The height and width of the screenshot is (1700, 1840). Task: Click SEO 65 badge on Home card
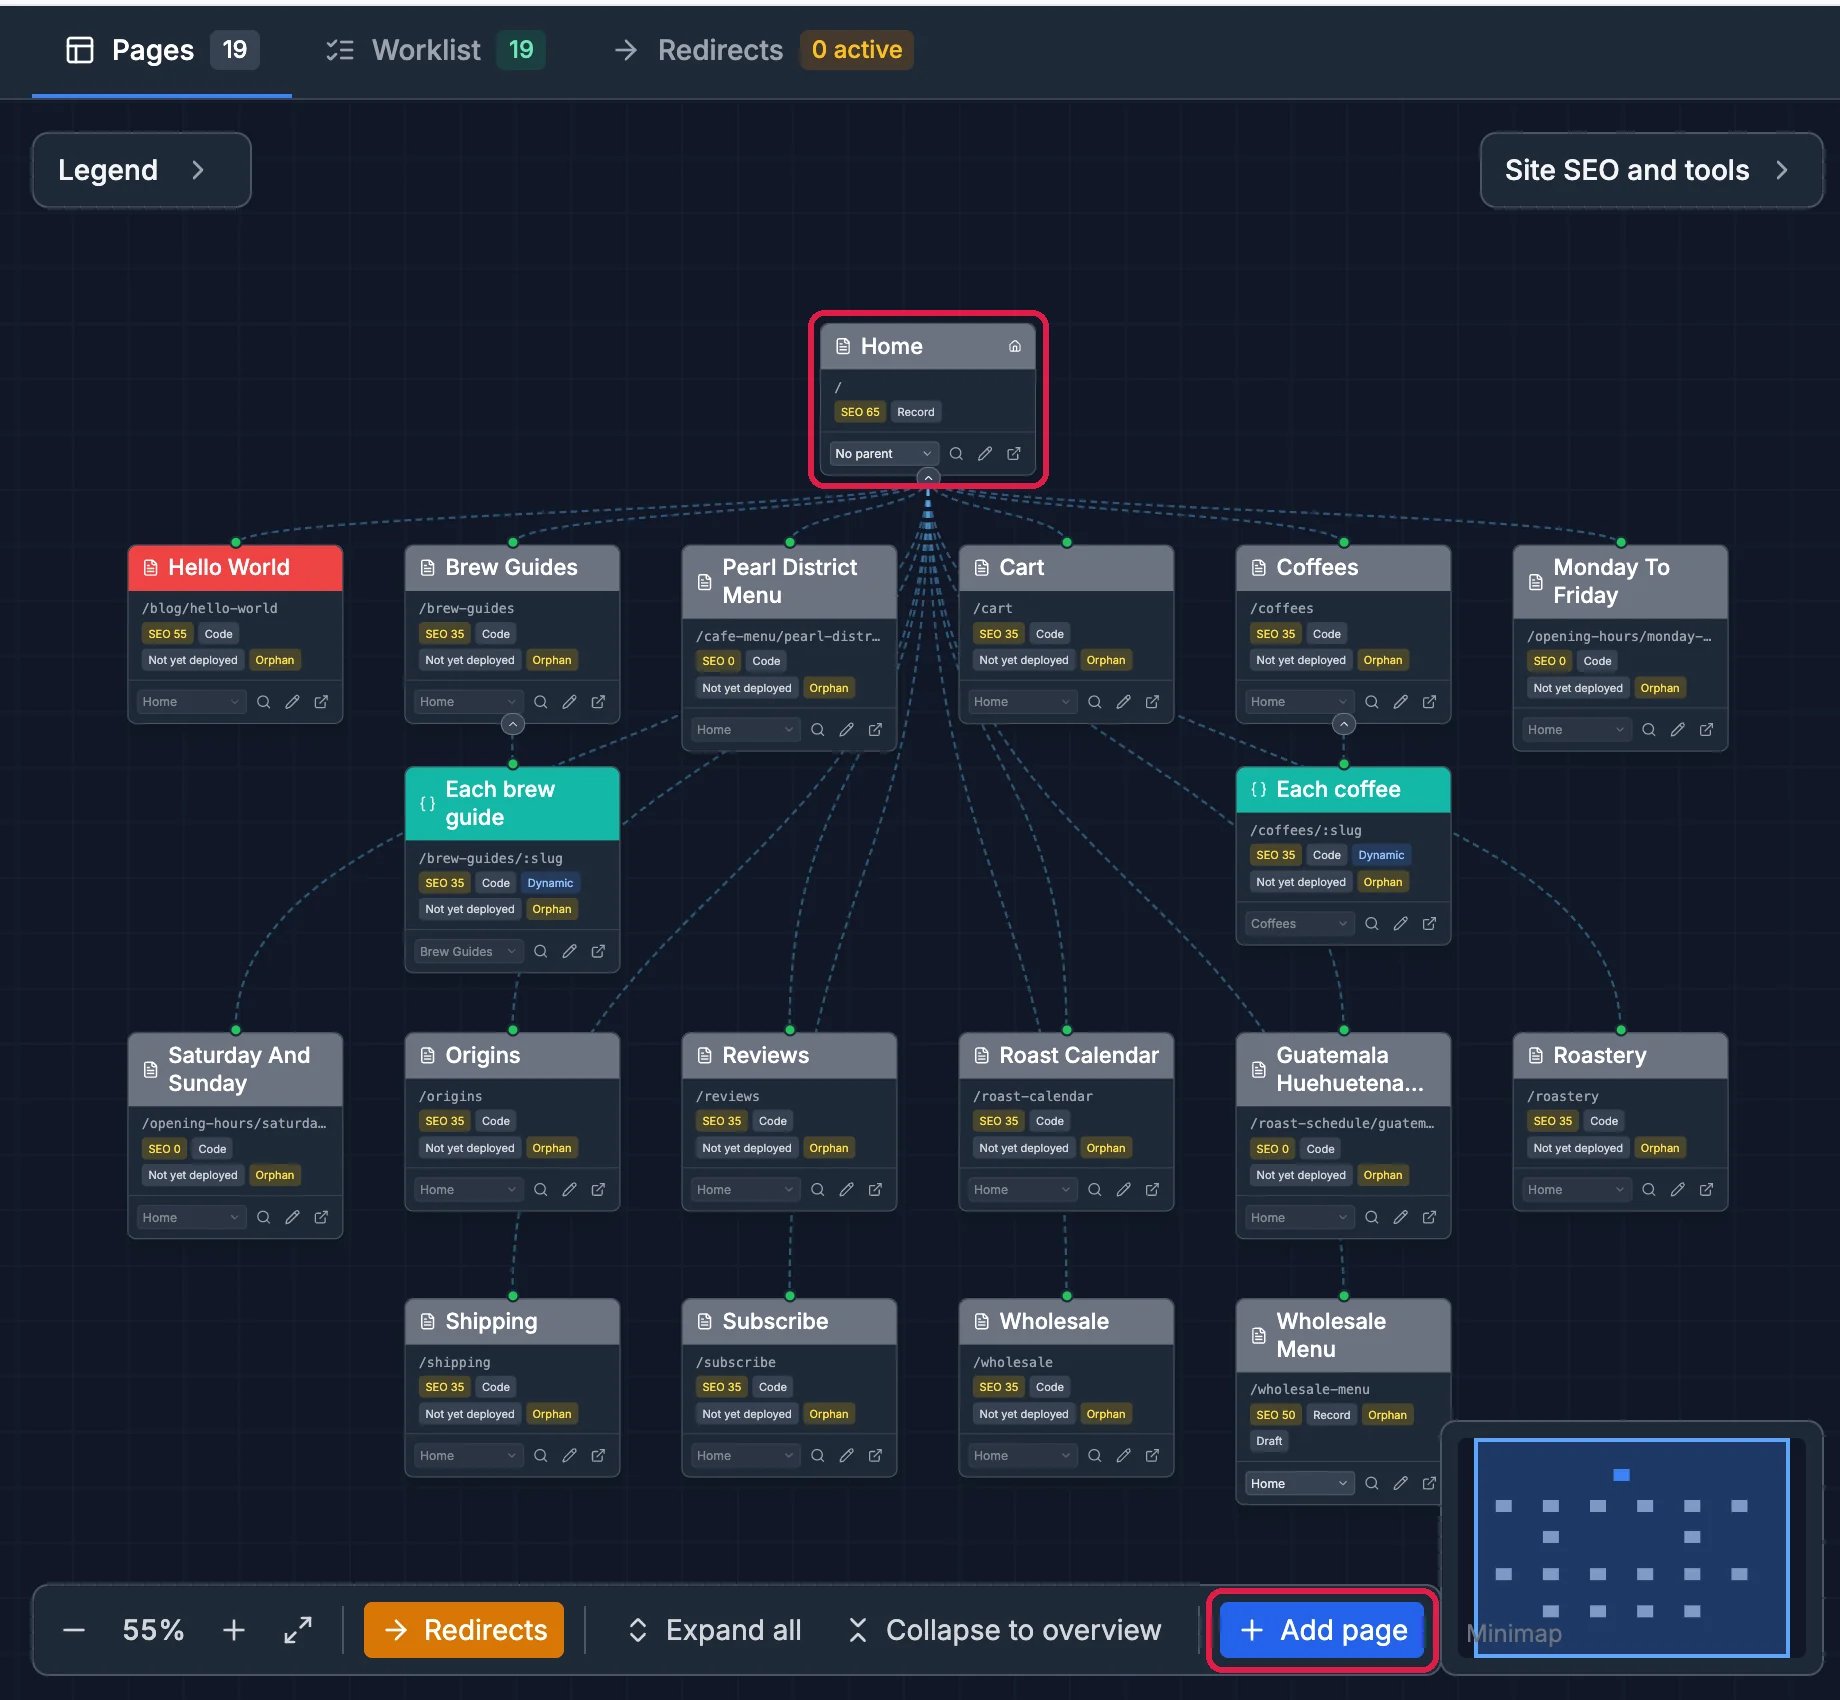pyautogui.click(x=860, y=412)
